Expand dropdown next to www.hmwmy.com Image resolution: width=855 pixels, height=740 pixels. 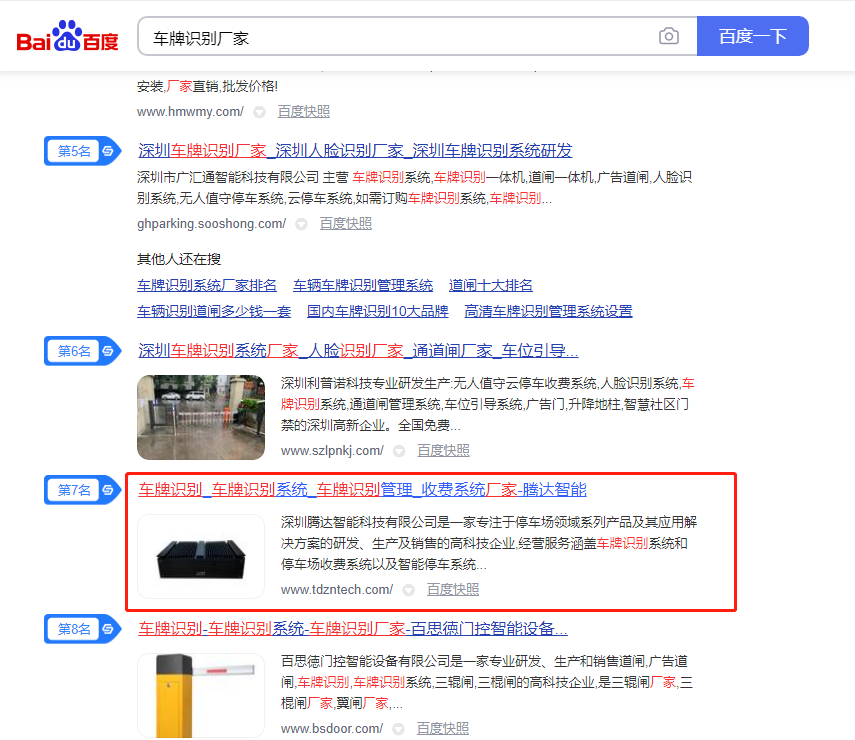pos(260,112)
